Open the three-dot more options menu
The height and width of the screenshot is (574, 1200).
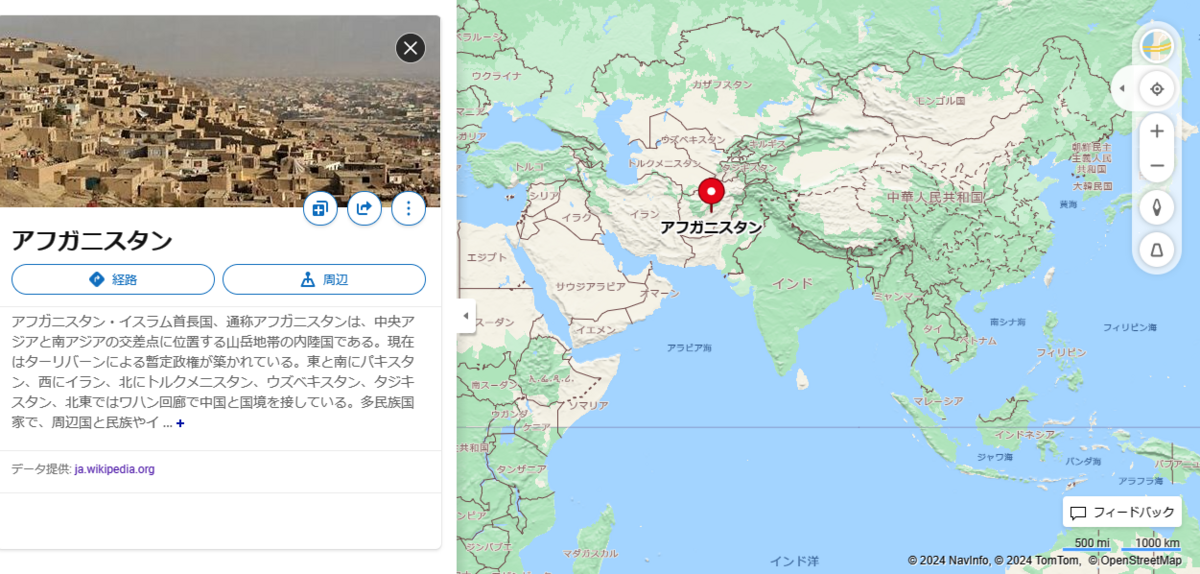tap(408, 208)
